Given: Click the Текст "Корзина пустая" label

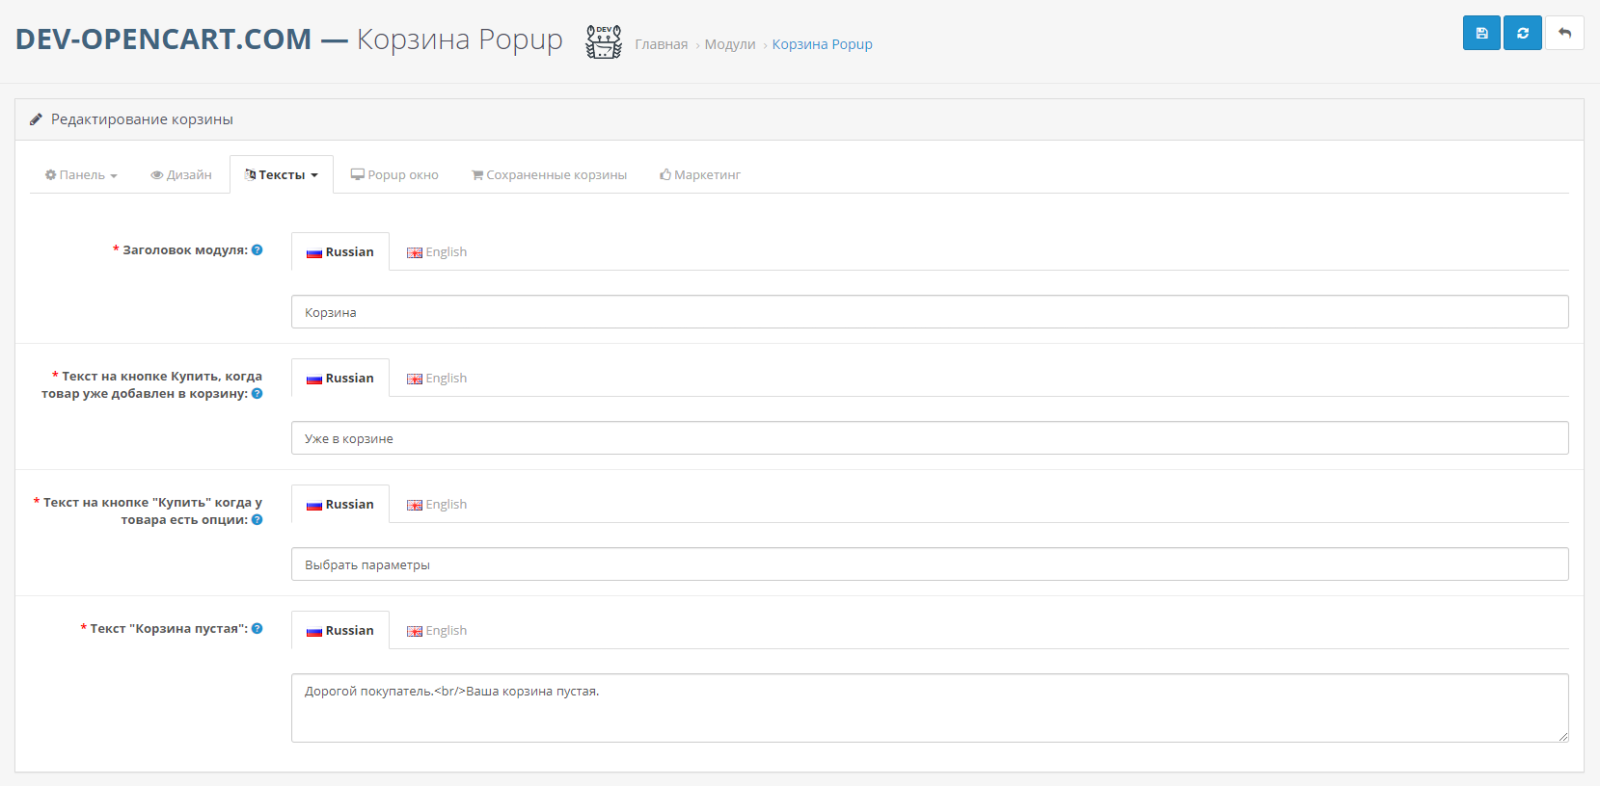Looking at the screenshot, I should point(169,629).
